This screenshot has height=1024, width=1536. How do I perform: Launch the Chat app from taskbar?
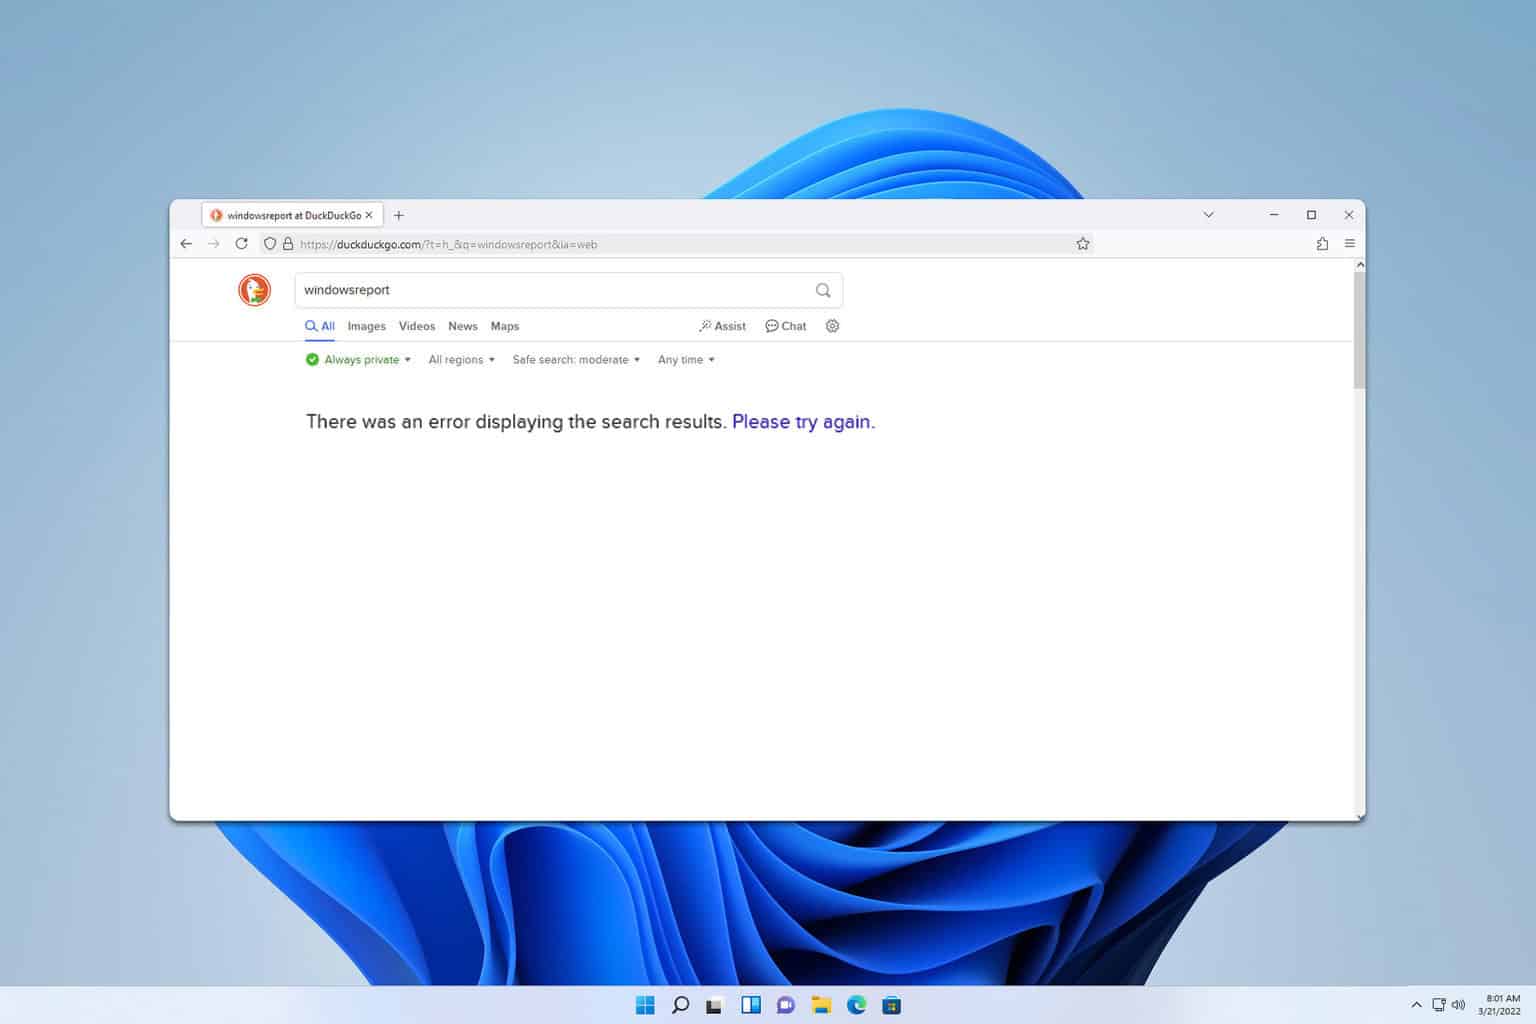786,1005
